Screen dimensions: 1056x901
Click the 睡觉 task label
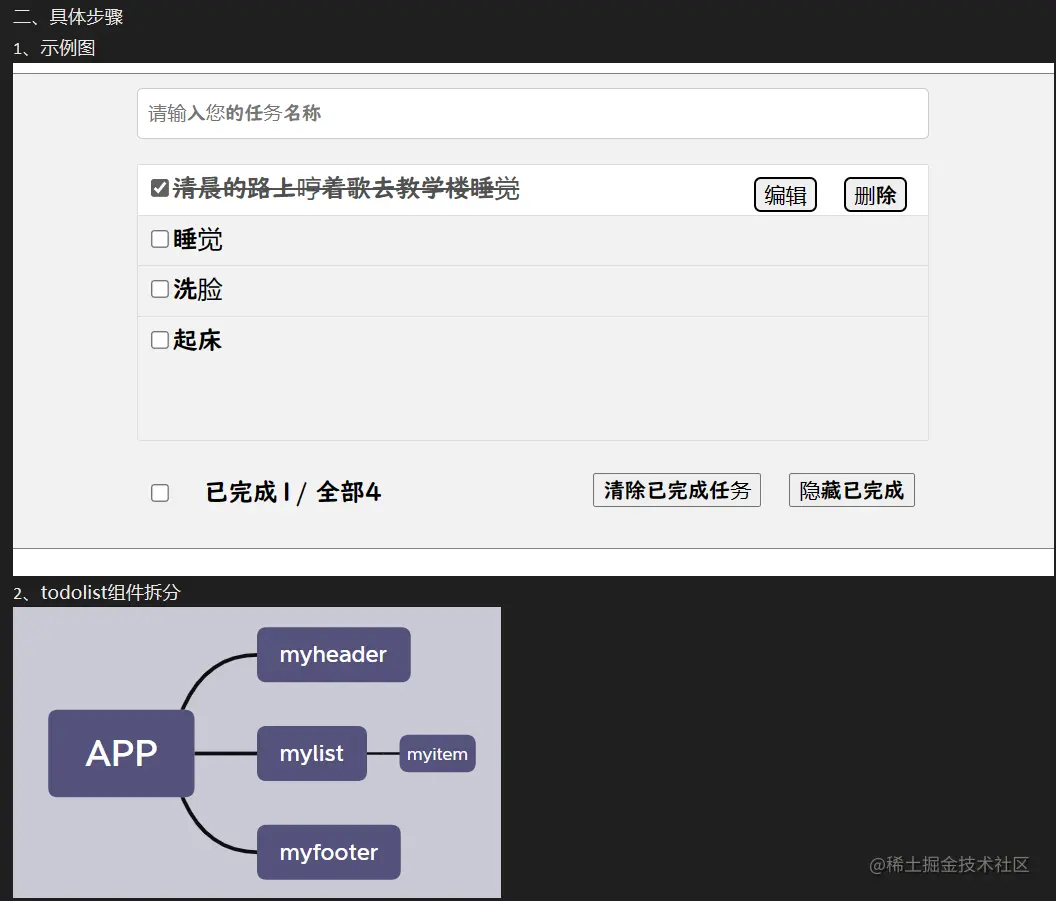(197, 240)
